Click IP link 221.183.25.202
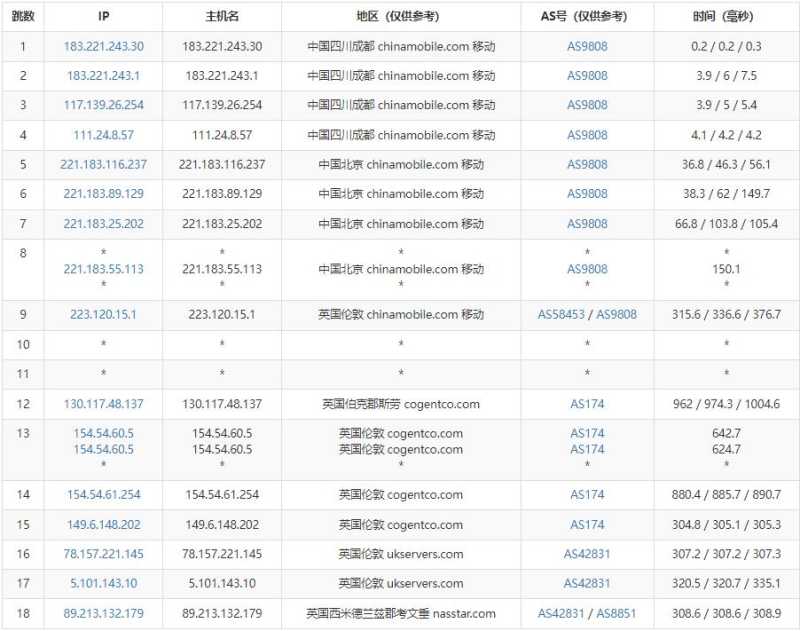The height and width of the screenshot is (631, 800). 104,223
